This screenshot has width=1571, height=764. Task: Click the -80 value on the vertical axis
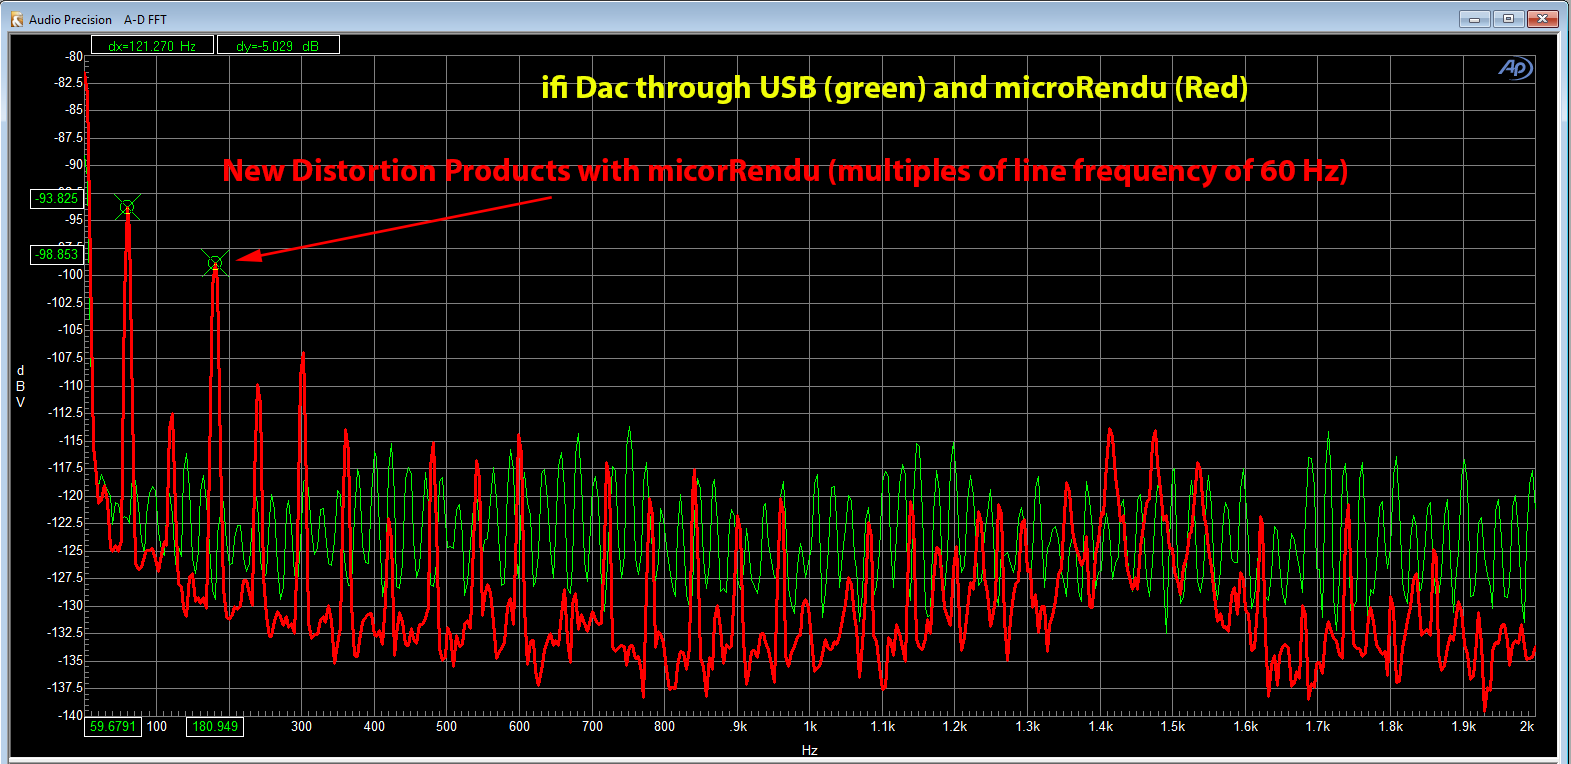tap(74, 57)
